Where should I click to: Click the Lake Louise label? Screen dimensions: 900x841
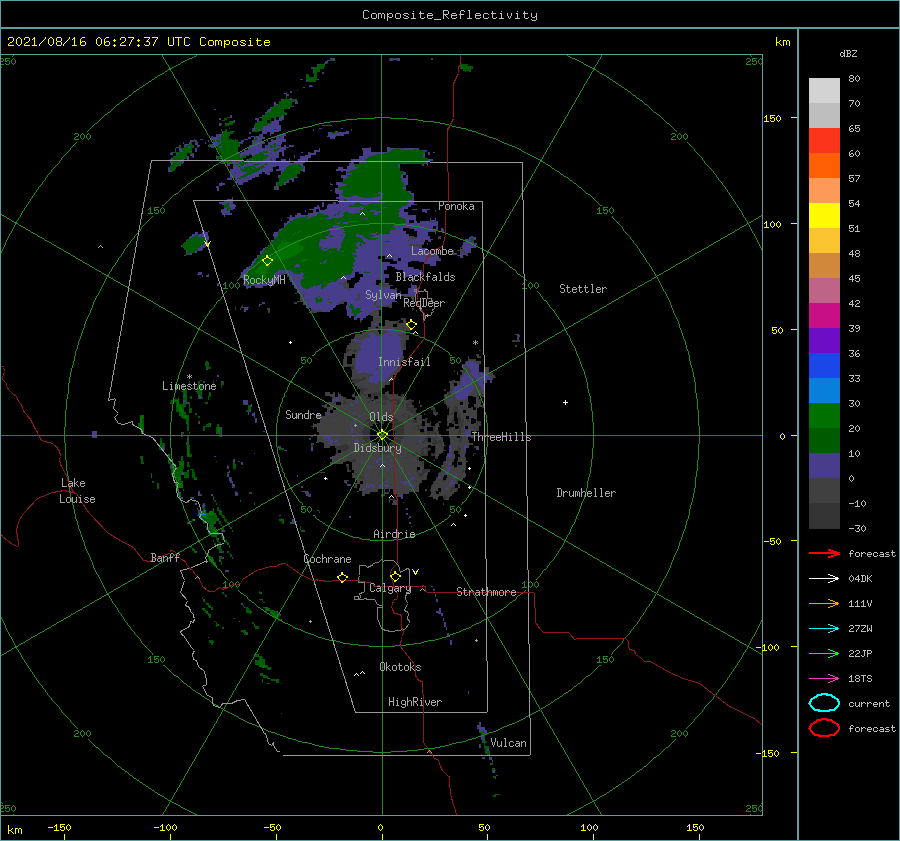(x=77, y=491)
